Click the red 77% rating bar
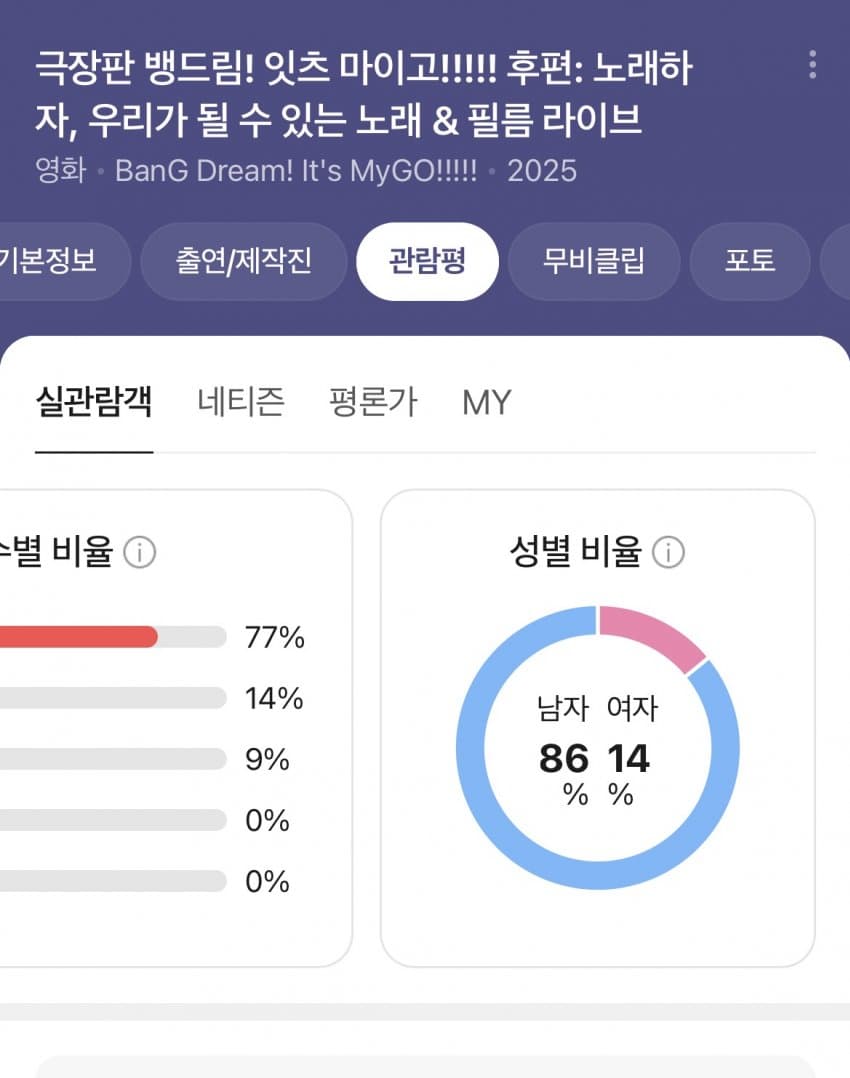Viewport: 850px width, 1078px height. click(x=80, y=637)
